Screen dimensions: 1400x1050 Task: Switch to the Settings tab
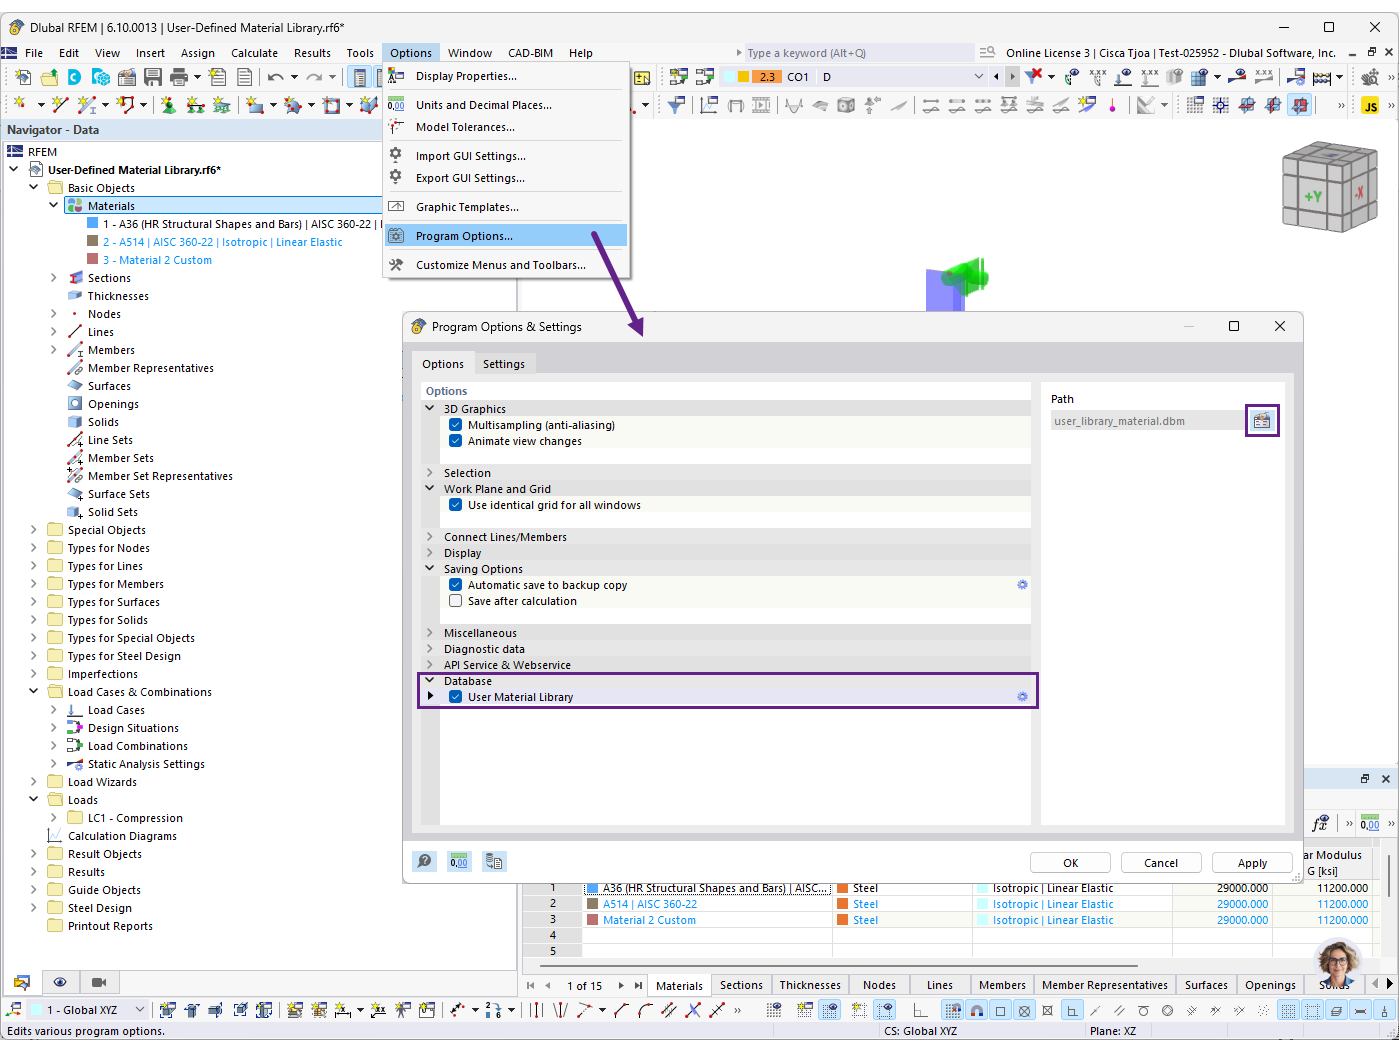point(505,363)
